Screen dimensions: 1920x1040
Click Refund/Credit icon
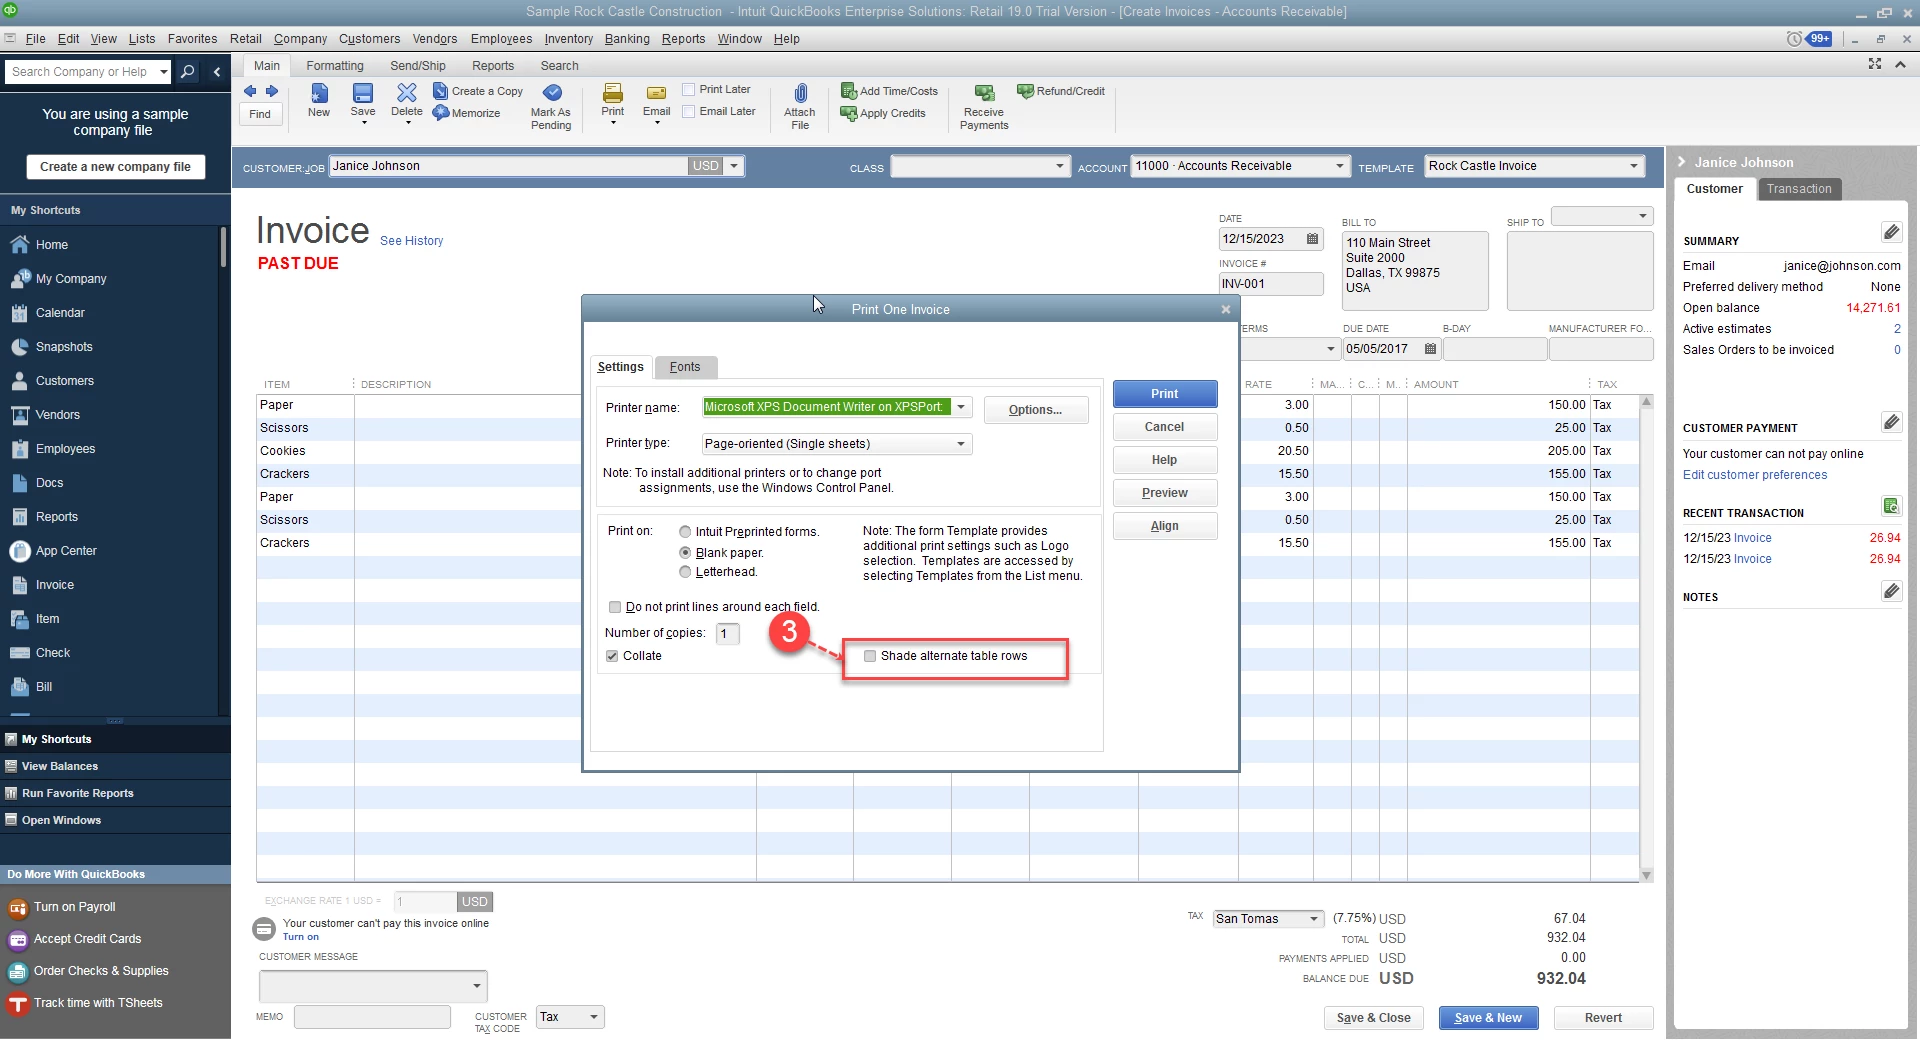1025,91
